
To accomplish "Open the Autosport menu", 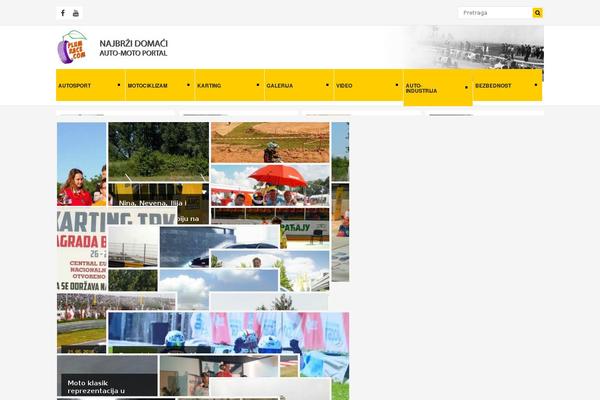I will click(x=90, y=85).
